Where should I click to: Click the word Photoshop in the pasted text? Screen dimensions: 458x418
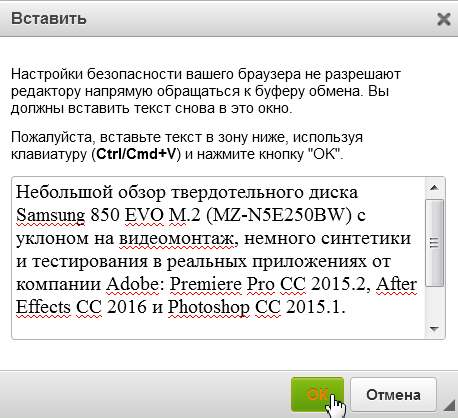209,307
